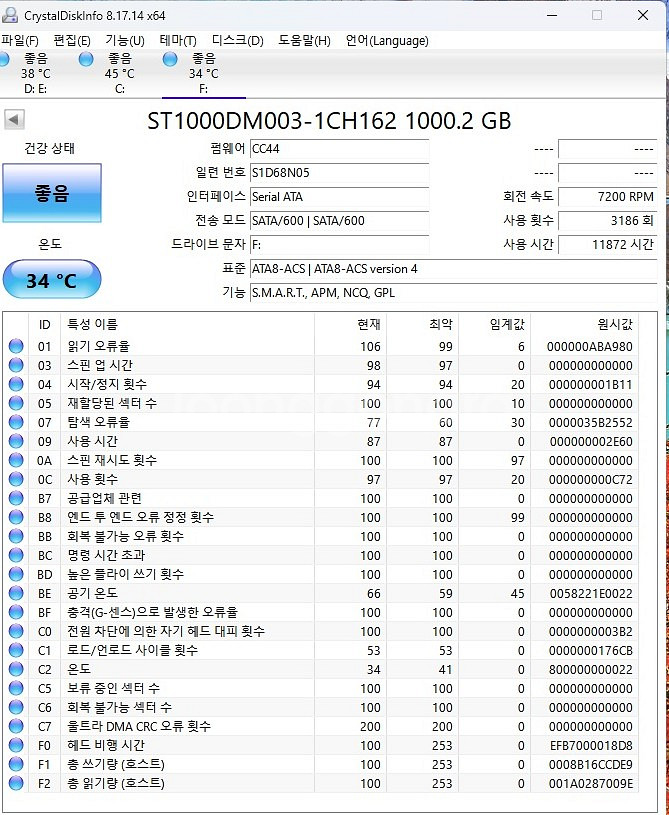Click the 34 °C temperature button
Screen dimensions: 669x815
52,281
